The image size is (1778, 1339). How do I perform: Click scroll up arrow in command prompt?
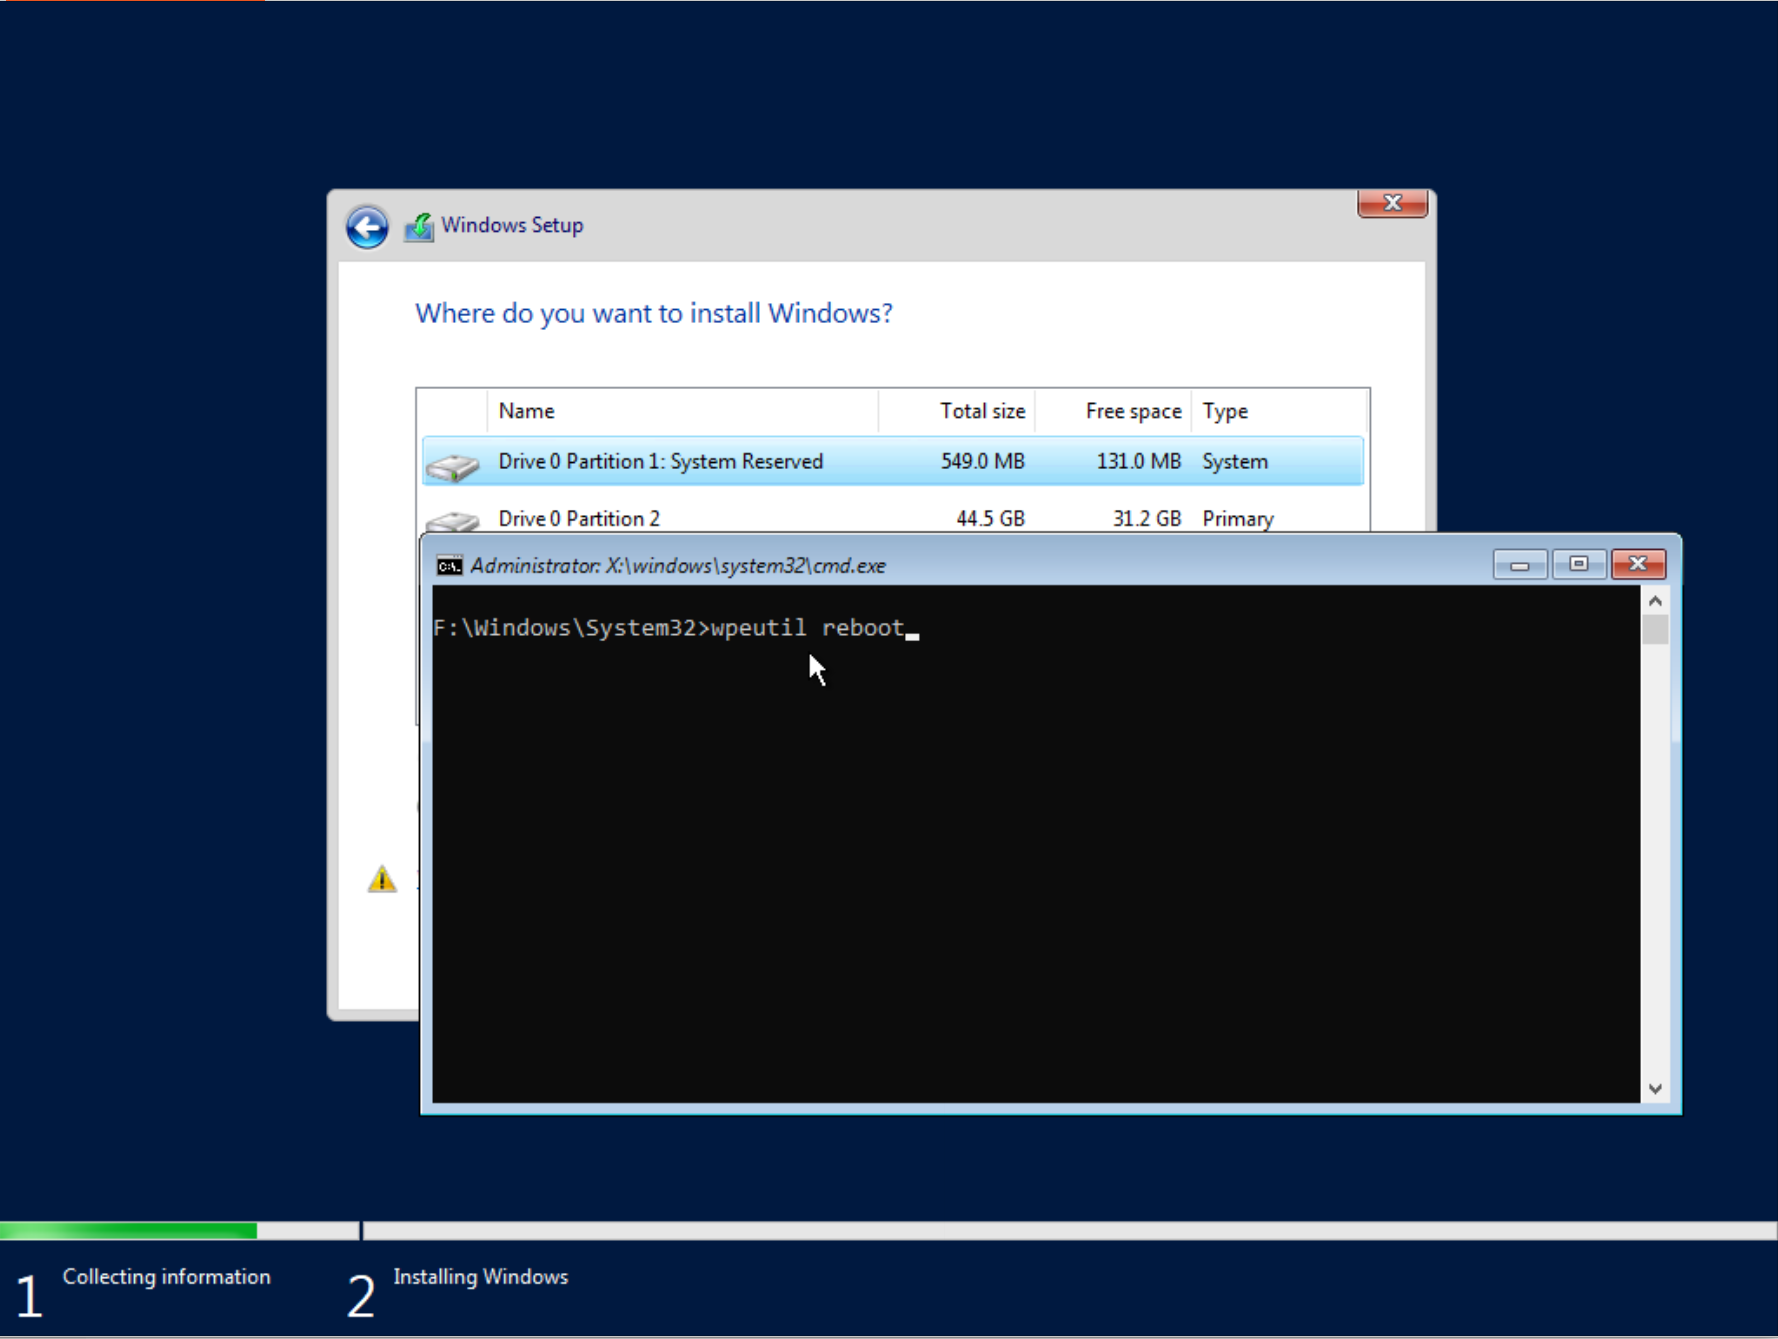1655,601
